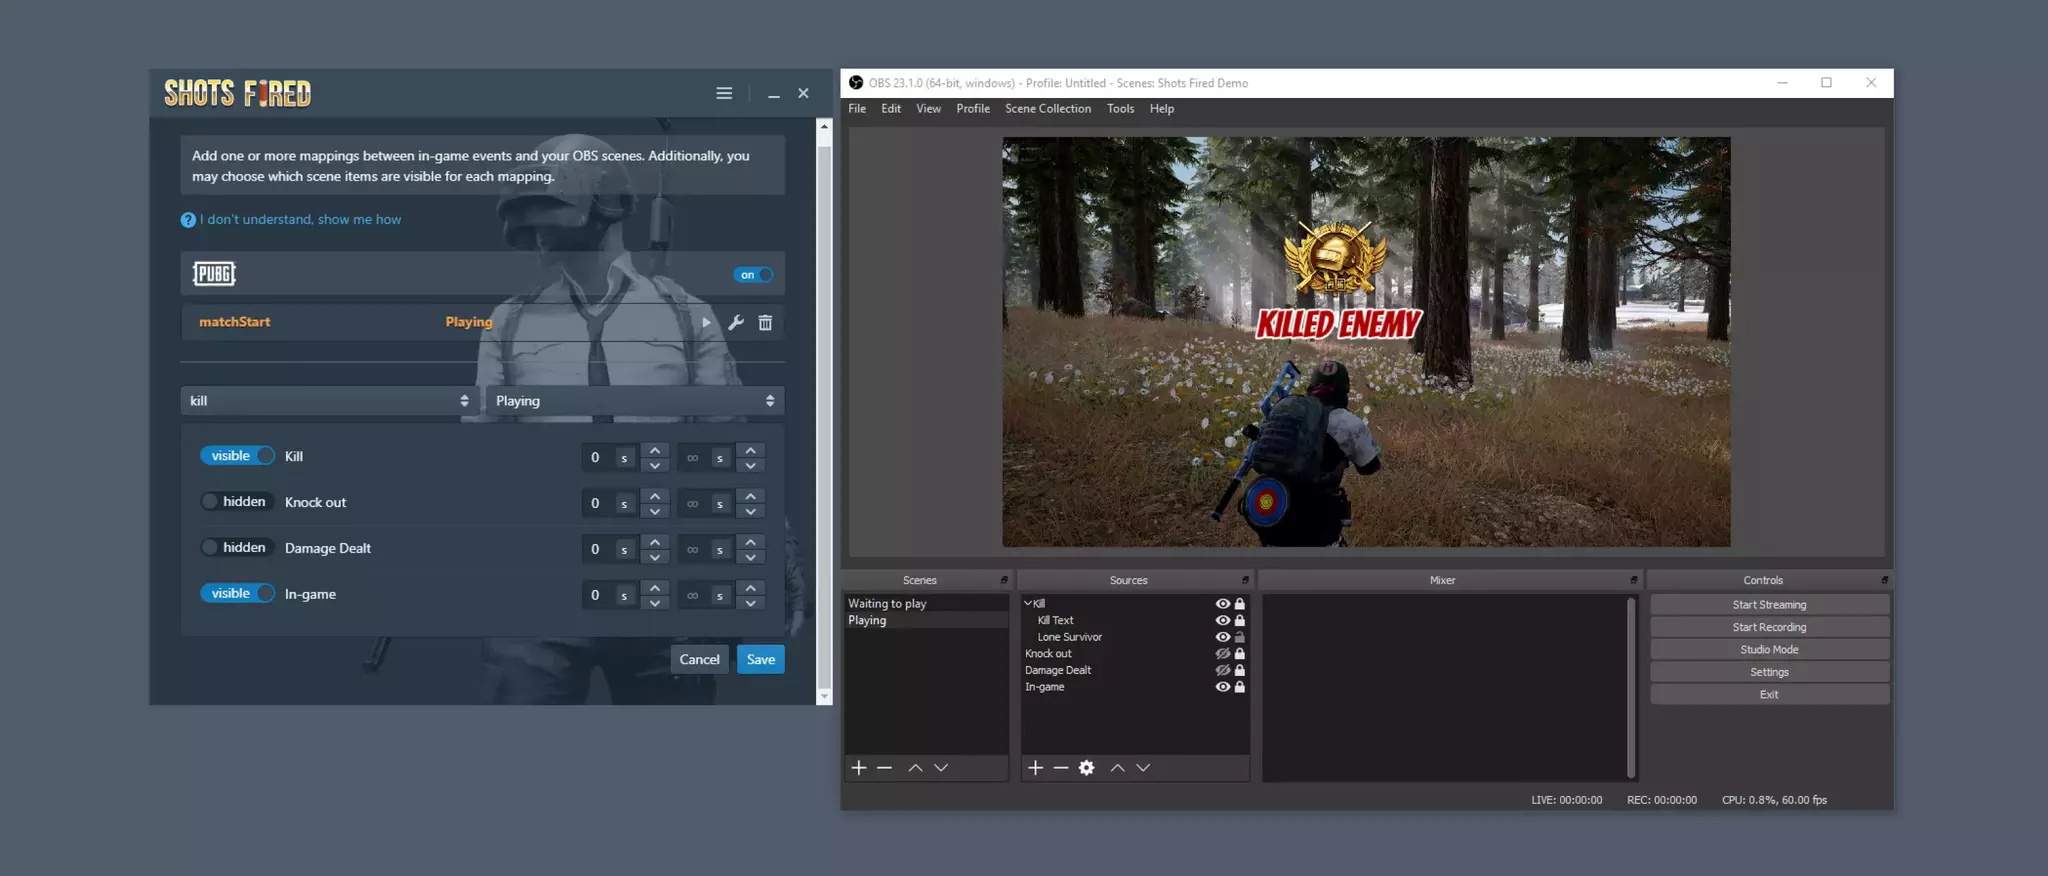Add a new scene in OBS Scenes panel
Image resolution: width=2048 pixels, height=876 pixels.
[x=859, y=768]
